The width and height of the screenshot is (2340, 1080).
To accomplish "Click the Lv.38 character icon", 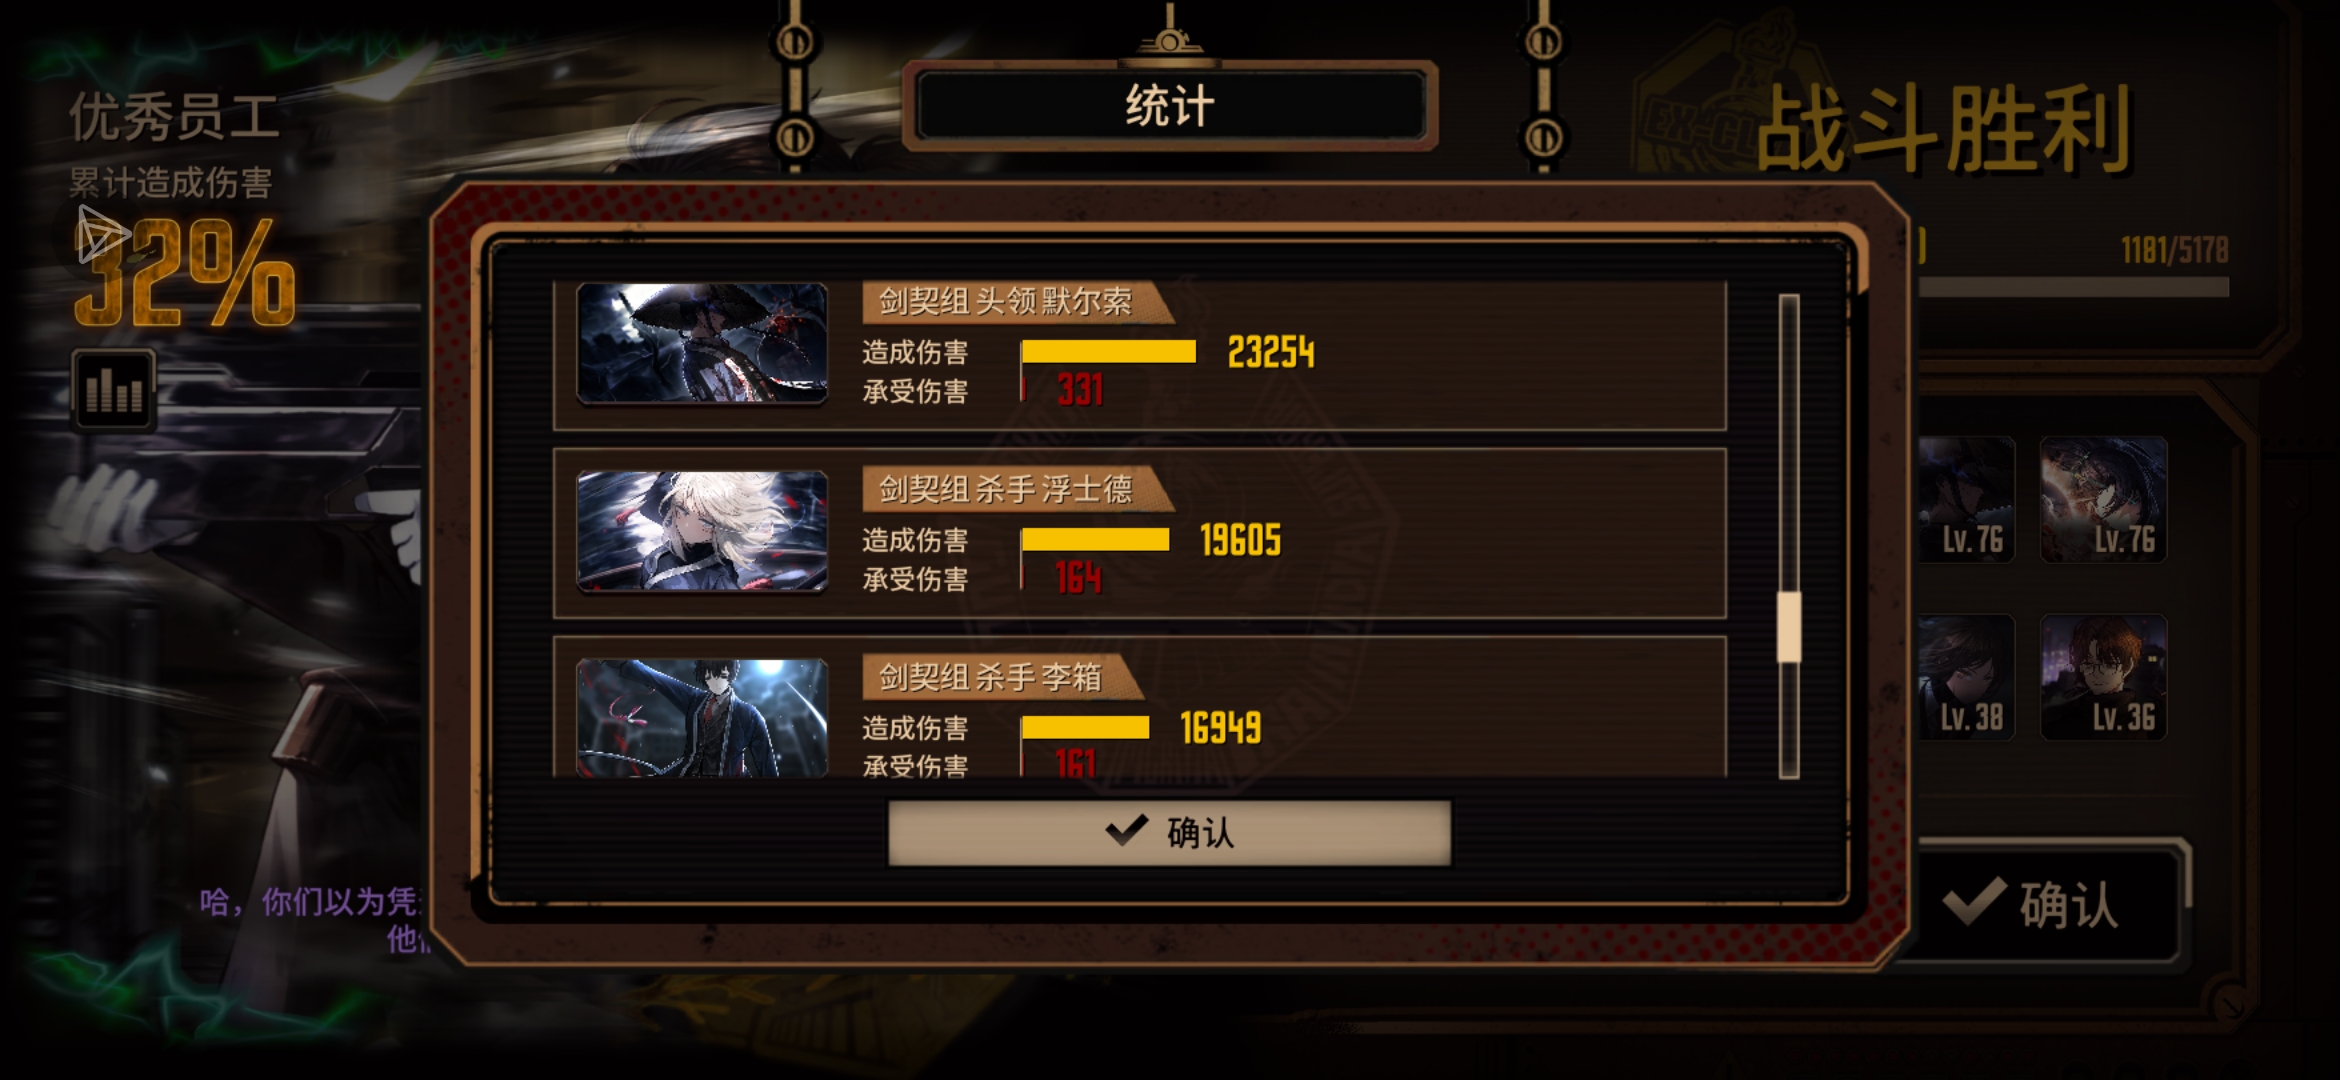I will (x=1966, y=677).
